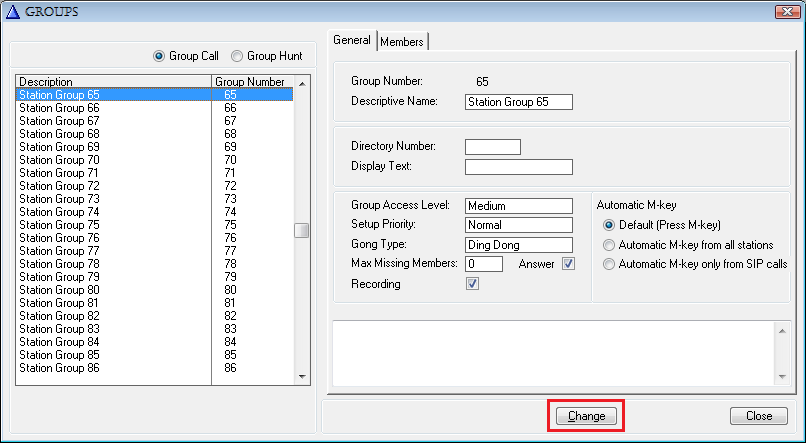Close the GROUPS window with X
Viewport: 806px width, 443px height.
click(x=787, y=11)
